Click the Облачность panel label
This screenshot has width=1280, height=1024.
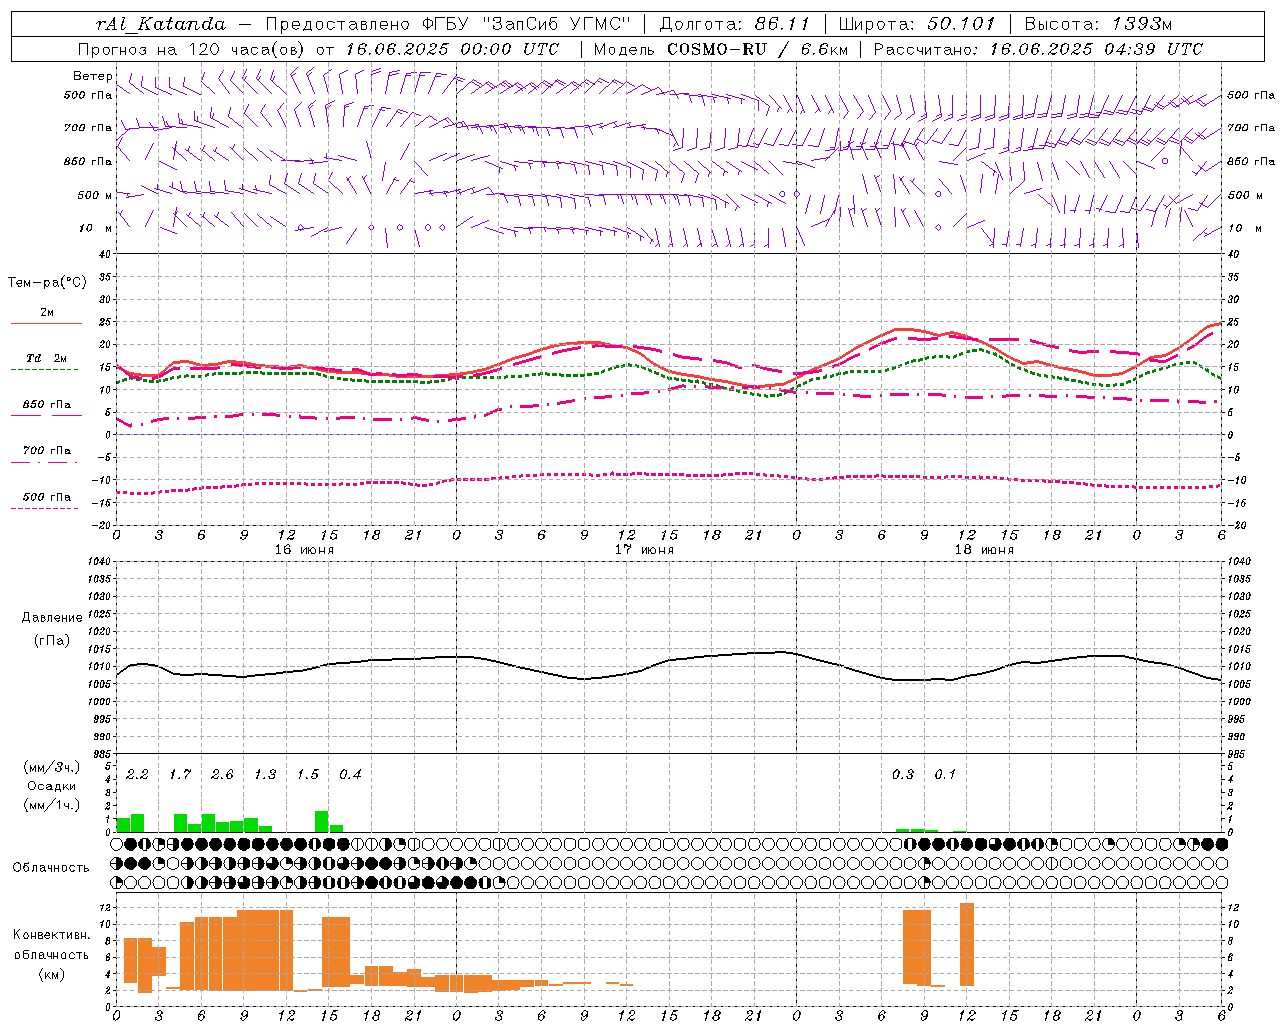51,867
